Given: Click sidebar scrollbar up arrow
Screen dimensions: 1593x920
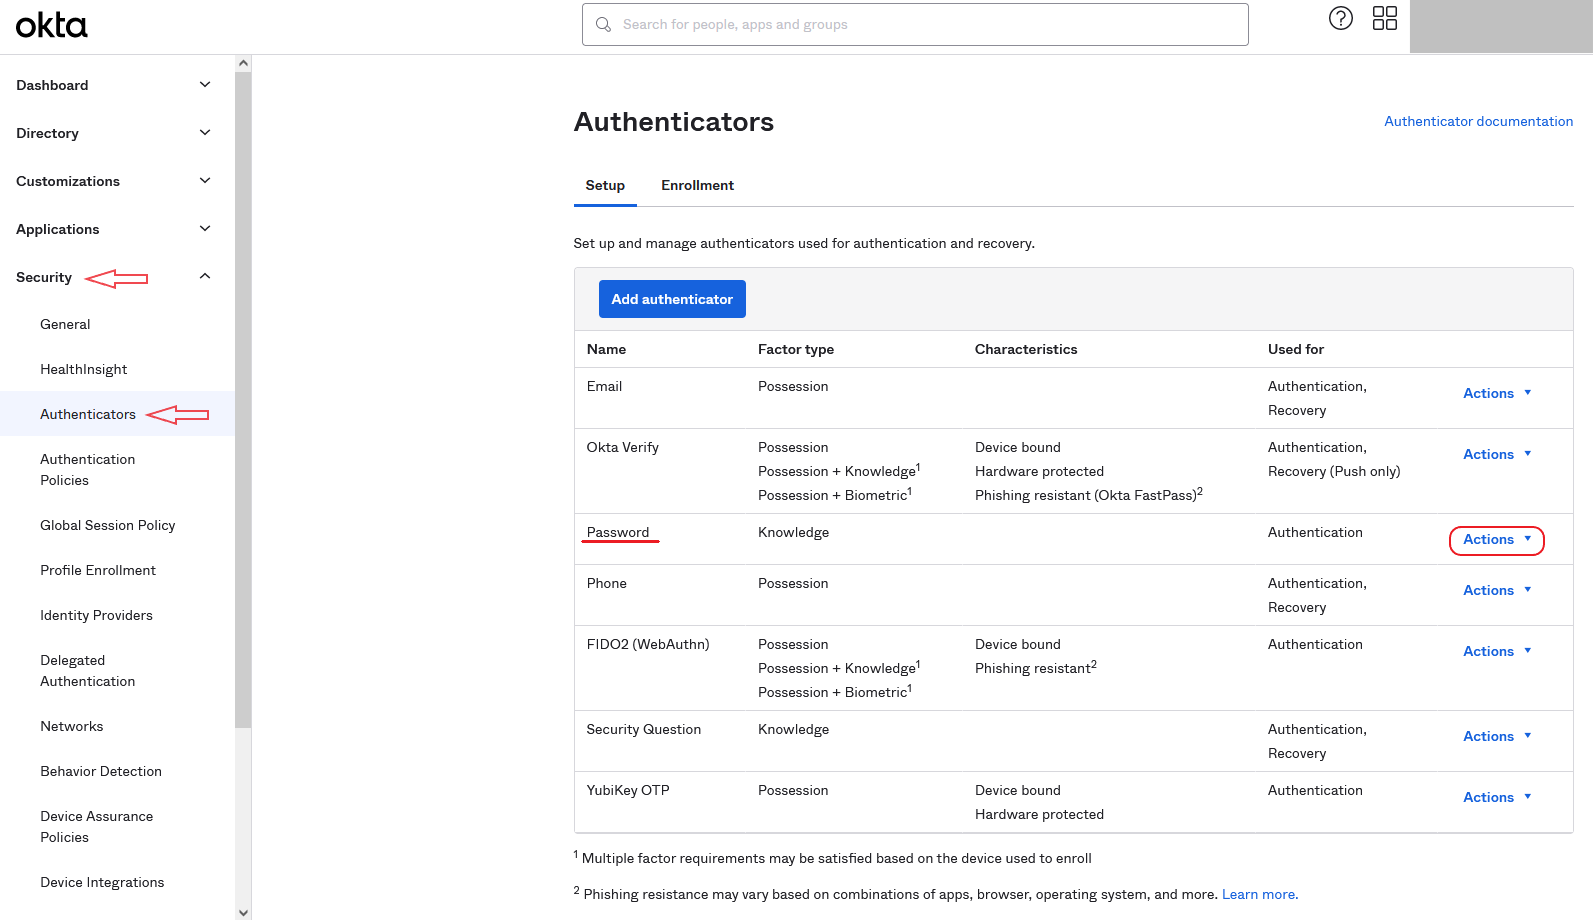Looking at the screenshot, I should coord(243,63).
